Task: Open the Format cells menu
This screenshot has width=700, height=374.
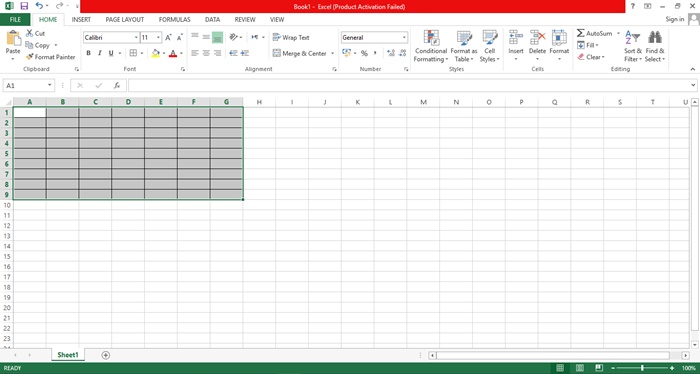Action: (x=559, y=46)
